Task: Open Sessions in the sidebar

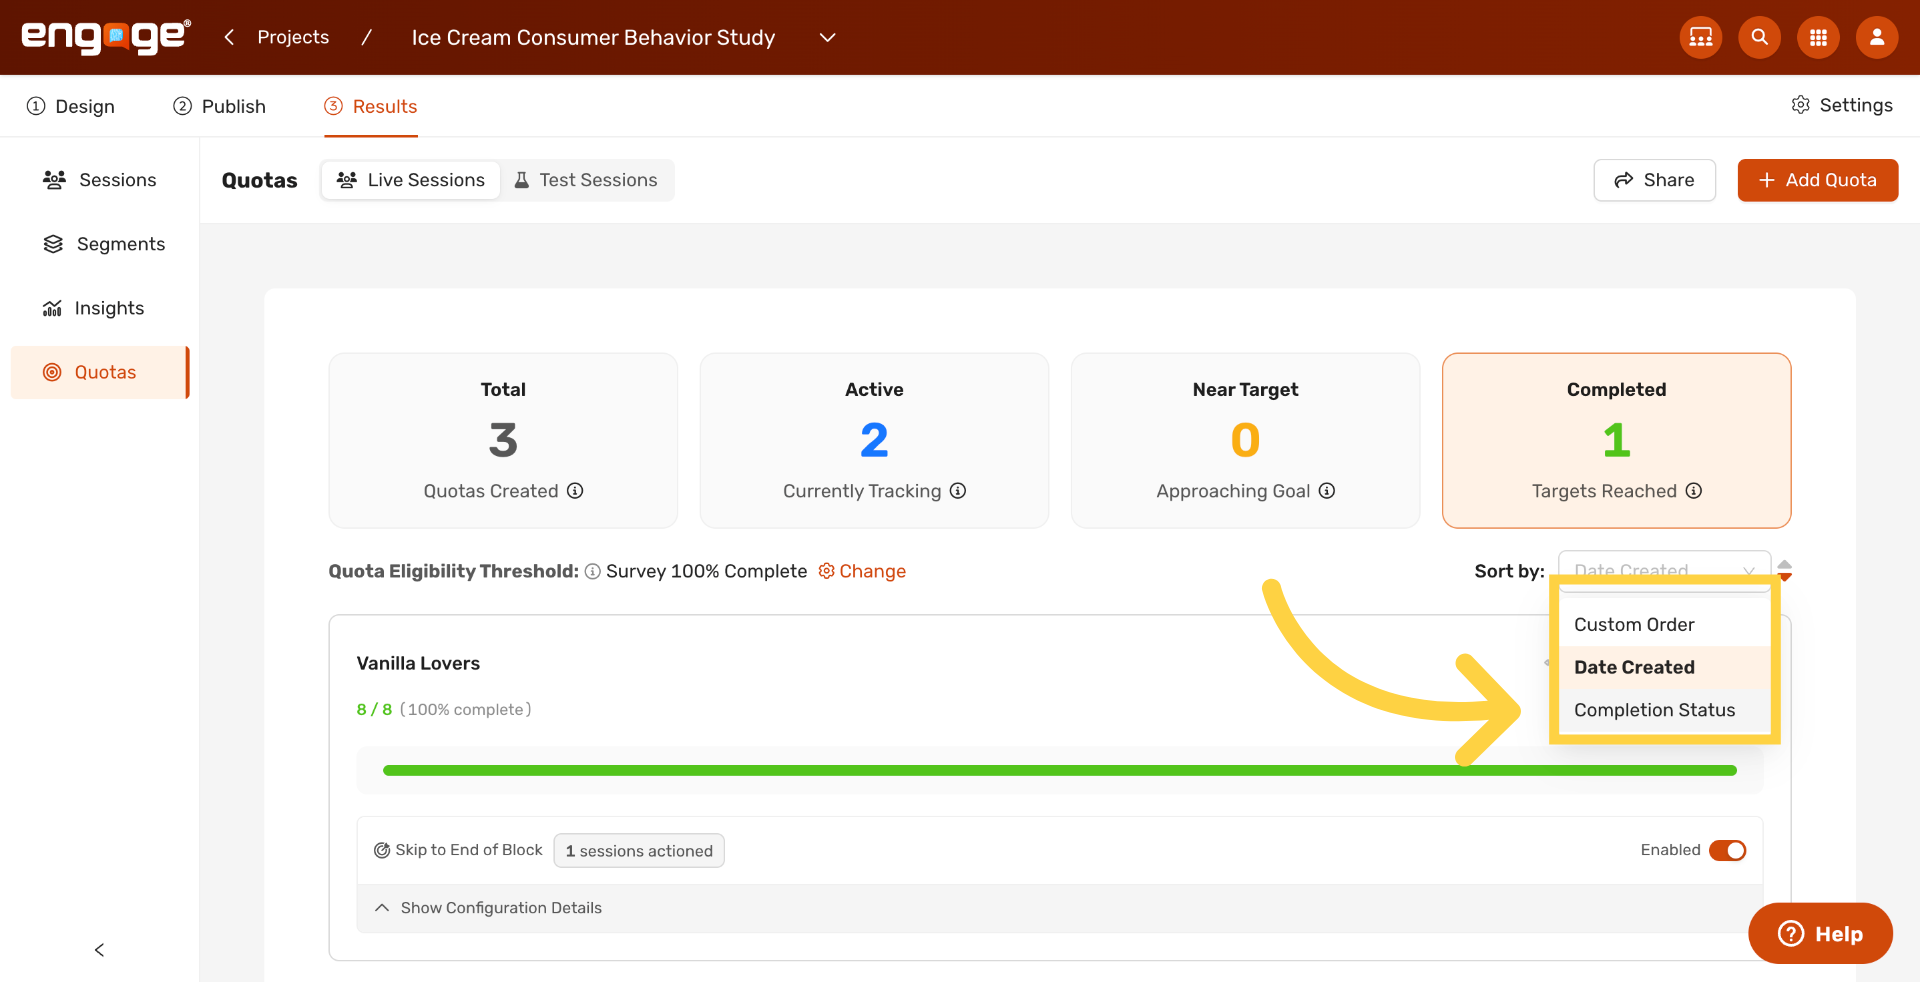Action: [100, 180]
